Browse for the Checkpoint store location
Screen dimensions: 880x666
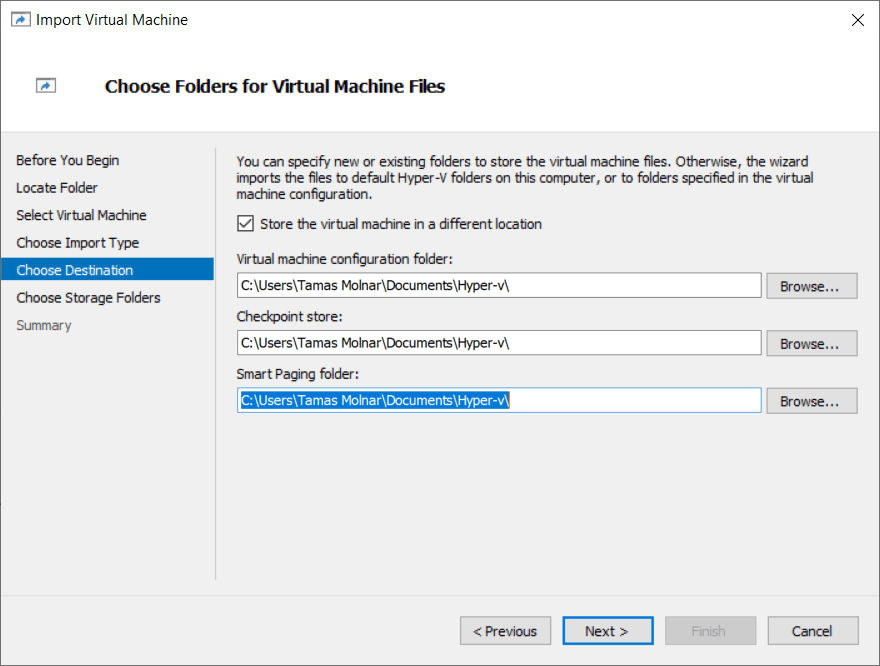coord(812,343)
